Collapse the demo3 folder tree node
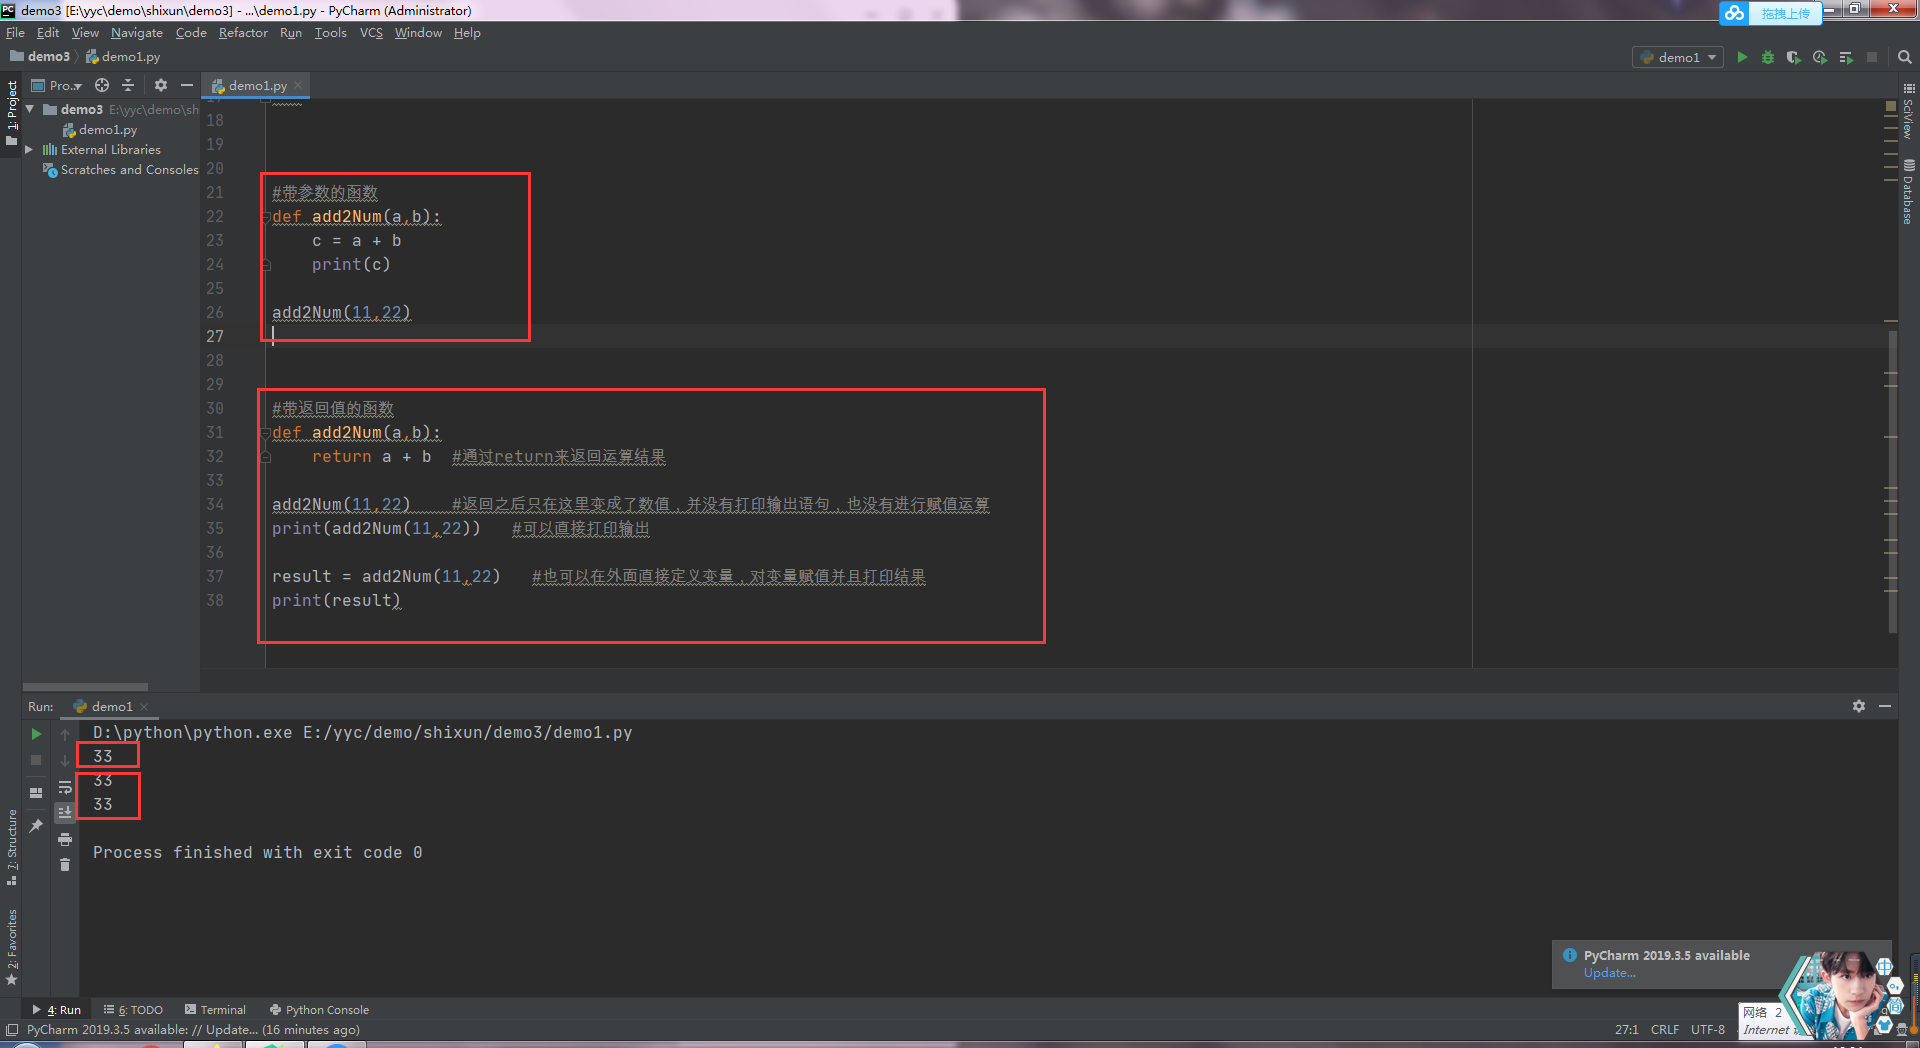The image size is (1920, 1048). tap(30, 109)
